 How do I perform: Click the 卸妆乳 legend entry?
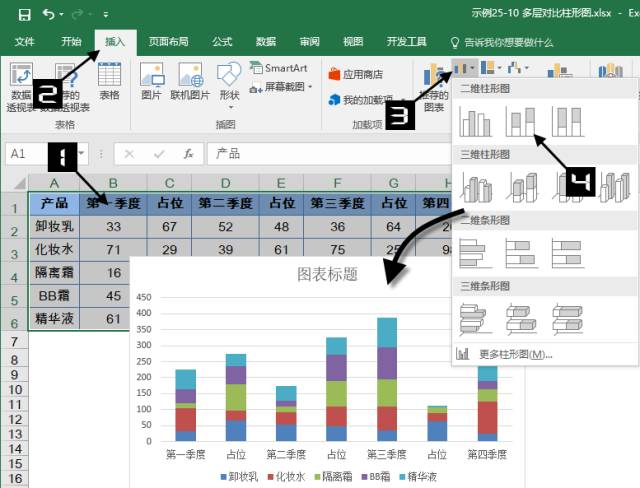pyautogui.click(x=239, y=477)
